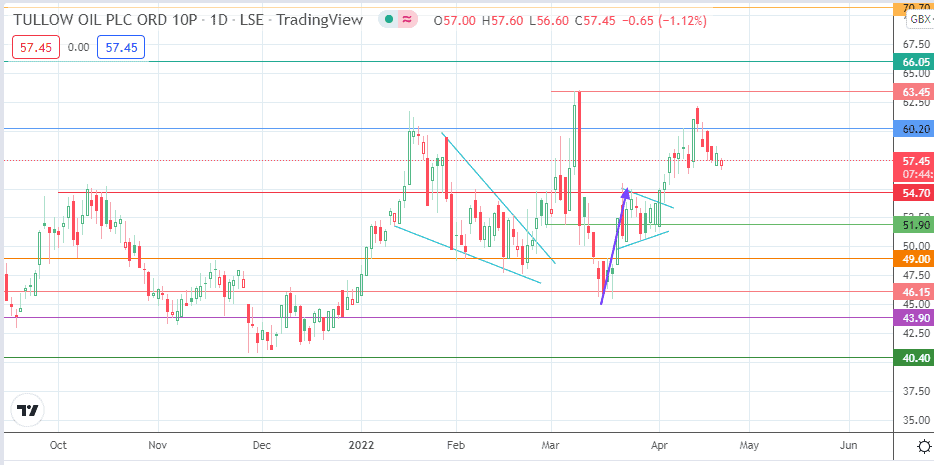Screen dimensions: 934x465
Task: Click Dec label on time axis
Action: point(262,445)
